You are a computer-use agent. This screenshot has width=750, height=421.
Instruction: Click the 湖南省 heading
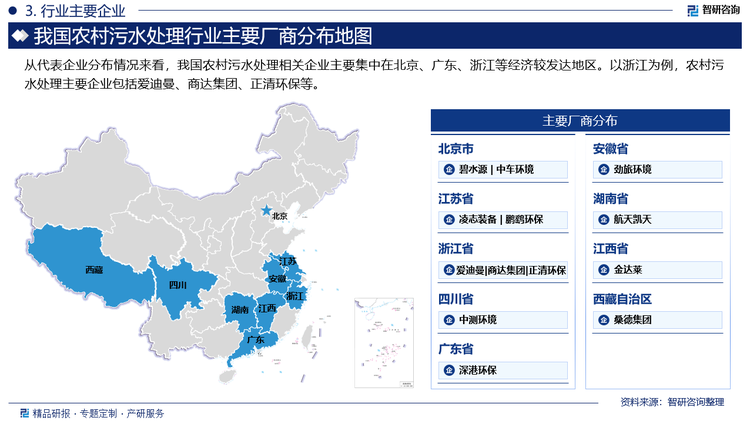pyautogui.click(x=611, y=199)
